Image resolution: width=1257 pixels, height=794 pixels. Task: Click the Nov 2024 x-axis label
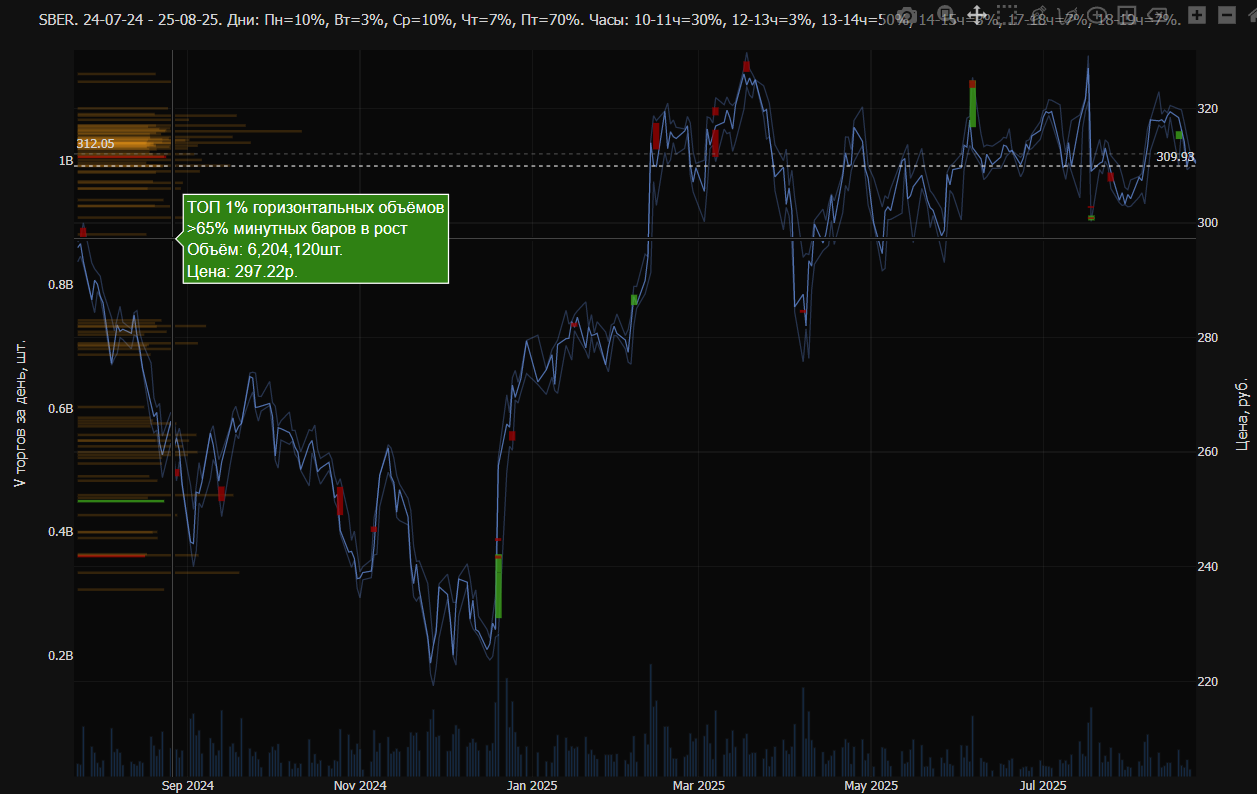360,786
